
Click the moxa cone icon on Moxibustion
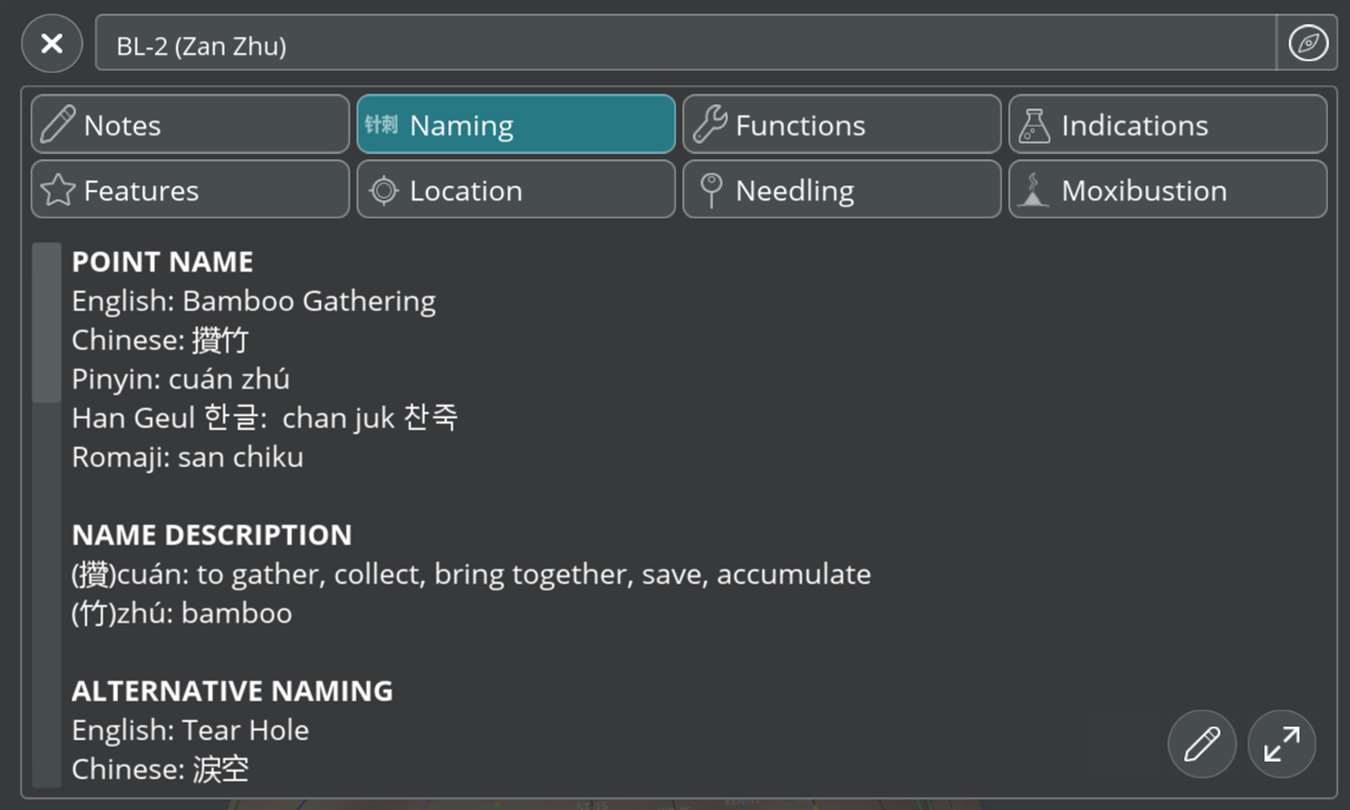[x=1034, y=190]
